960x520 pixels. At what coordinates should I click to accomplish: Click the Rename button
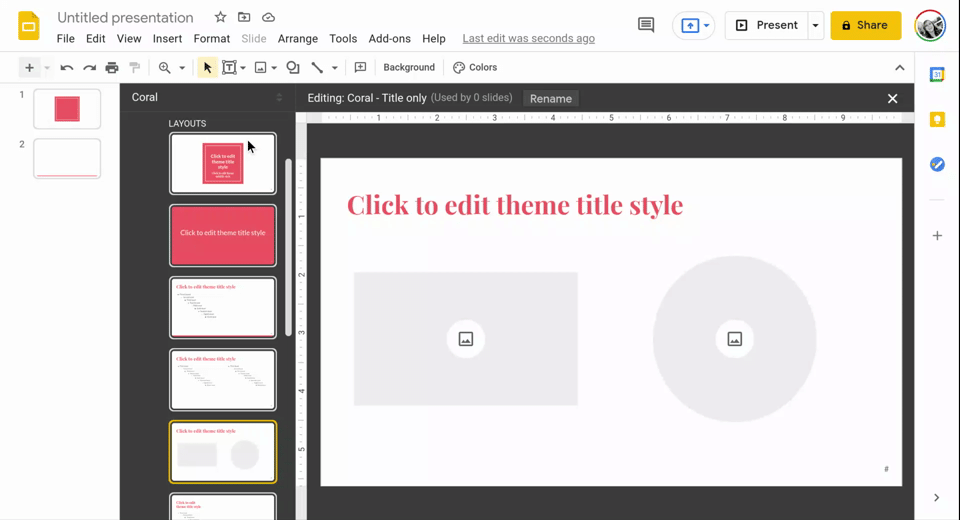(550, 99)
